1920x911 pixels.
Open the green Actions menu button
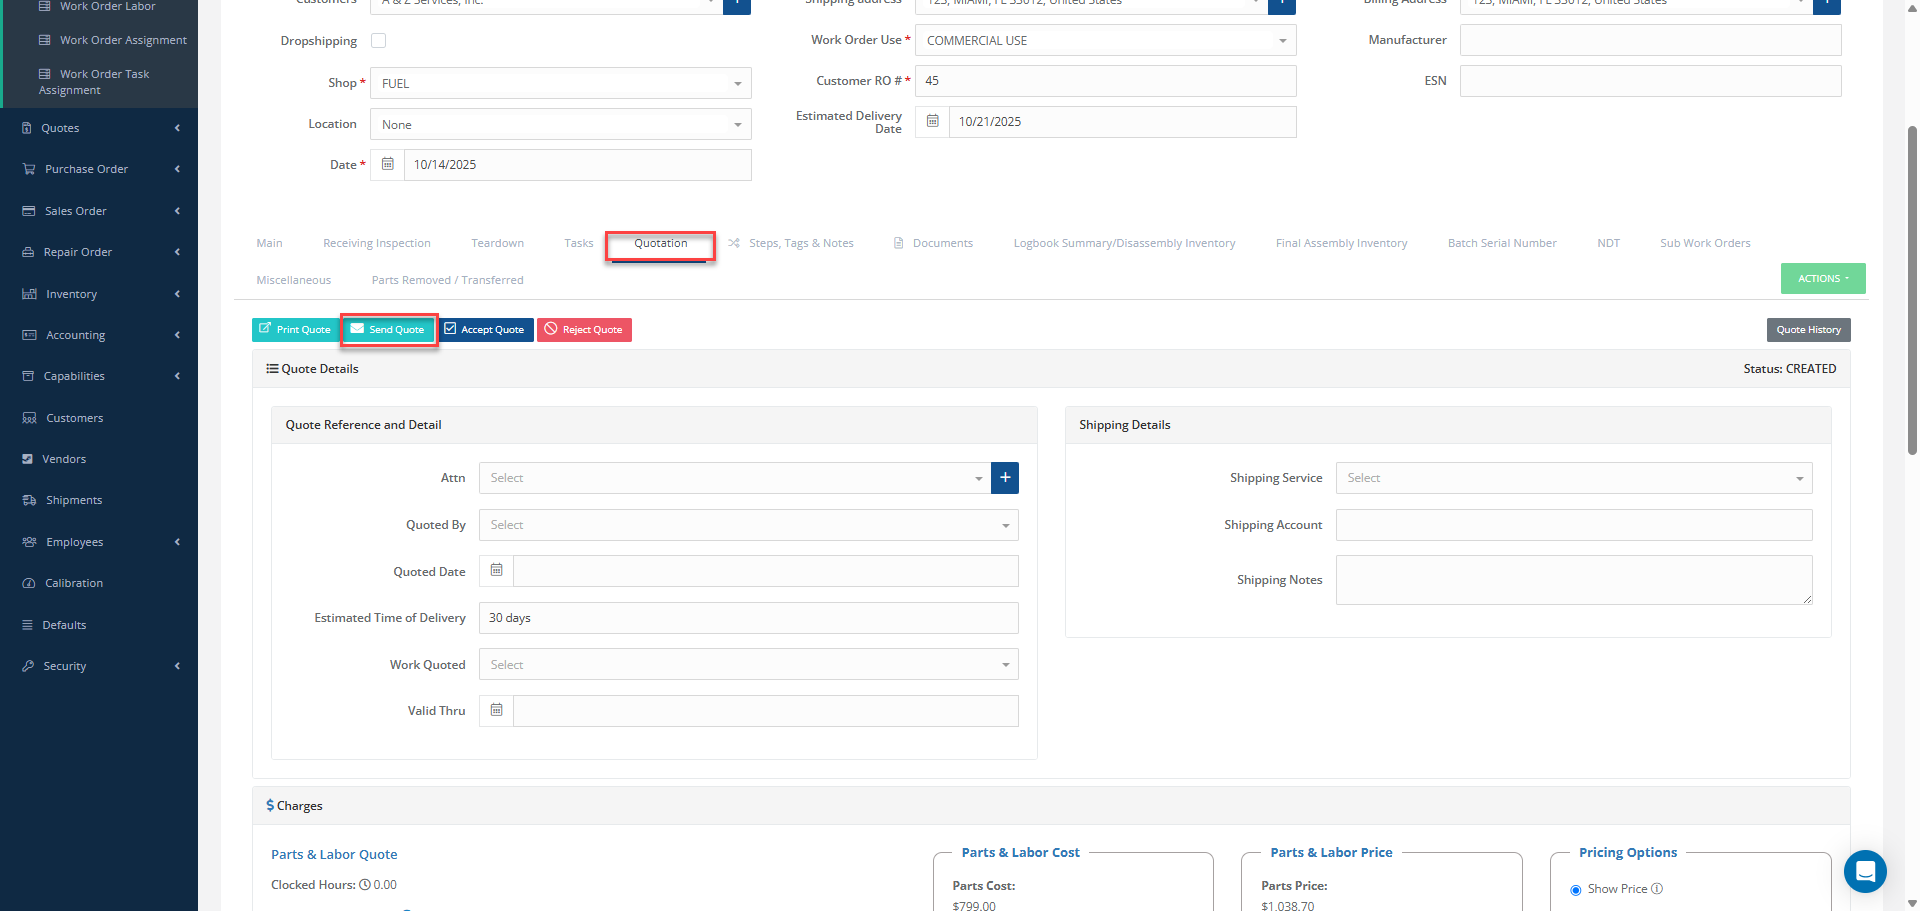coord(1822,279)
